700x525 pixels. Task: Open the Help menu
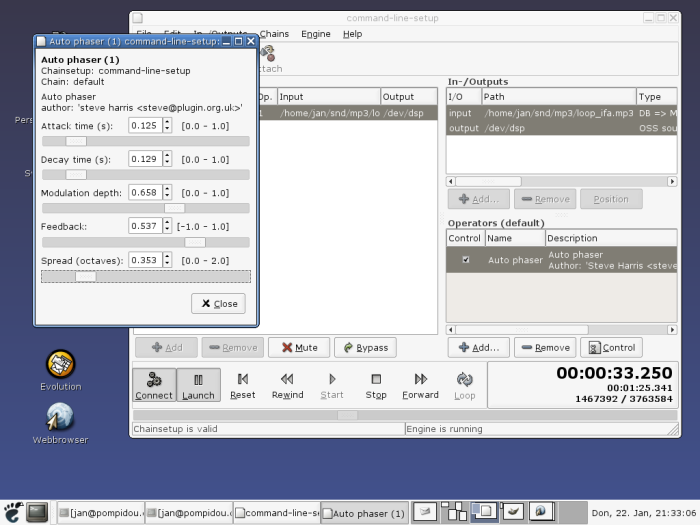coord(352,34)
